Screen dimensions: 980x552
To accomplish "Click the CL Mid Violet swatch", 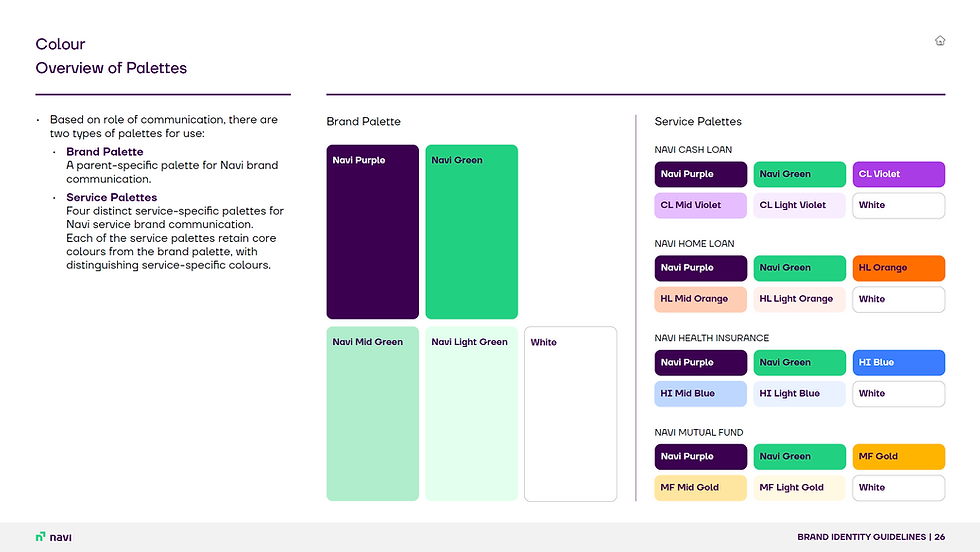I will click(x=701, y=206).
